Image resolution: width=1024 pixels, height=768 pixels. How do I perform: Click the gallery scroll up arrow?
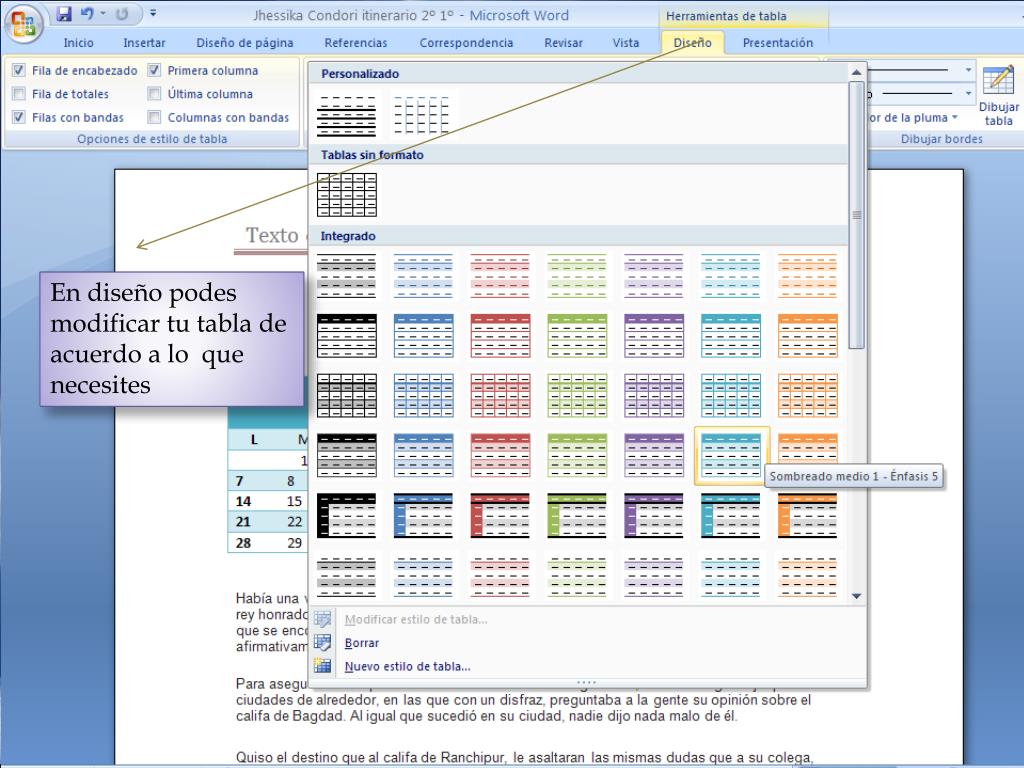click(856, 72)
